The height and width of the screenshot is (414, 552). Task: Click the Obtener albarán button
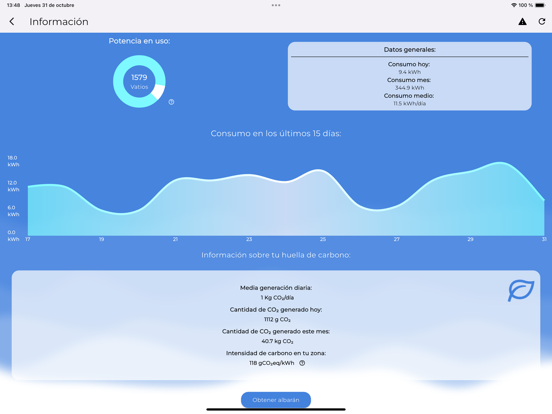[x=276, y=400]
